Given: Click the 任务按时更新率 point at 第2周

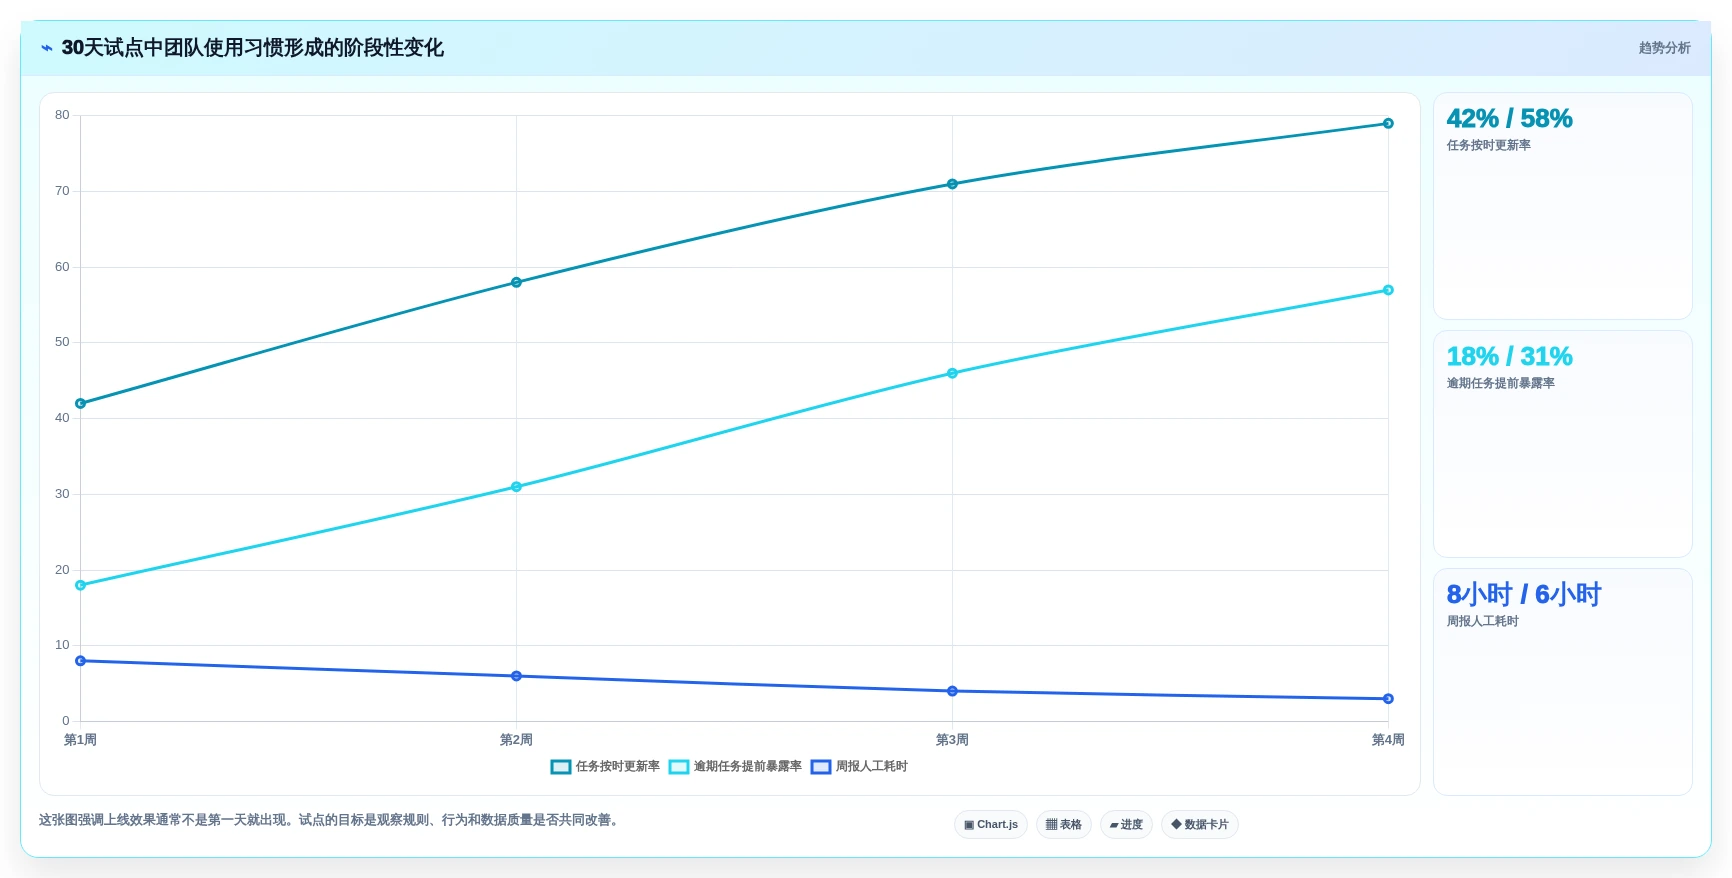Looking at the screenshot, I should point(516,283).
